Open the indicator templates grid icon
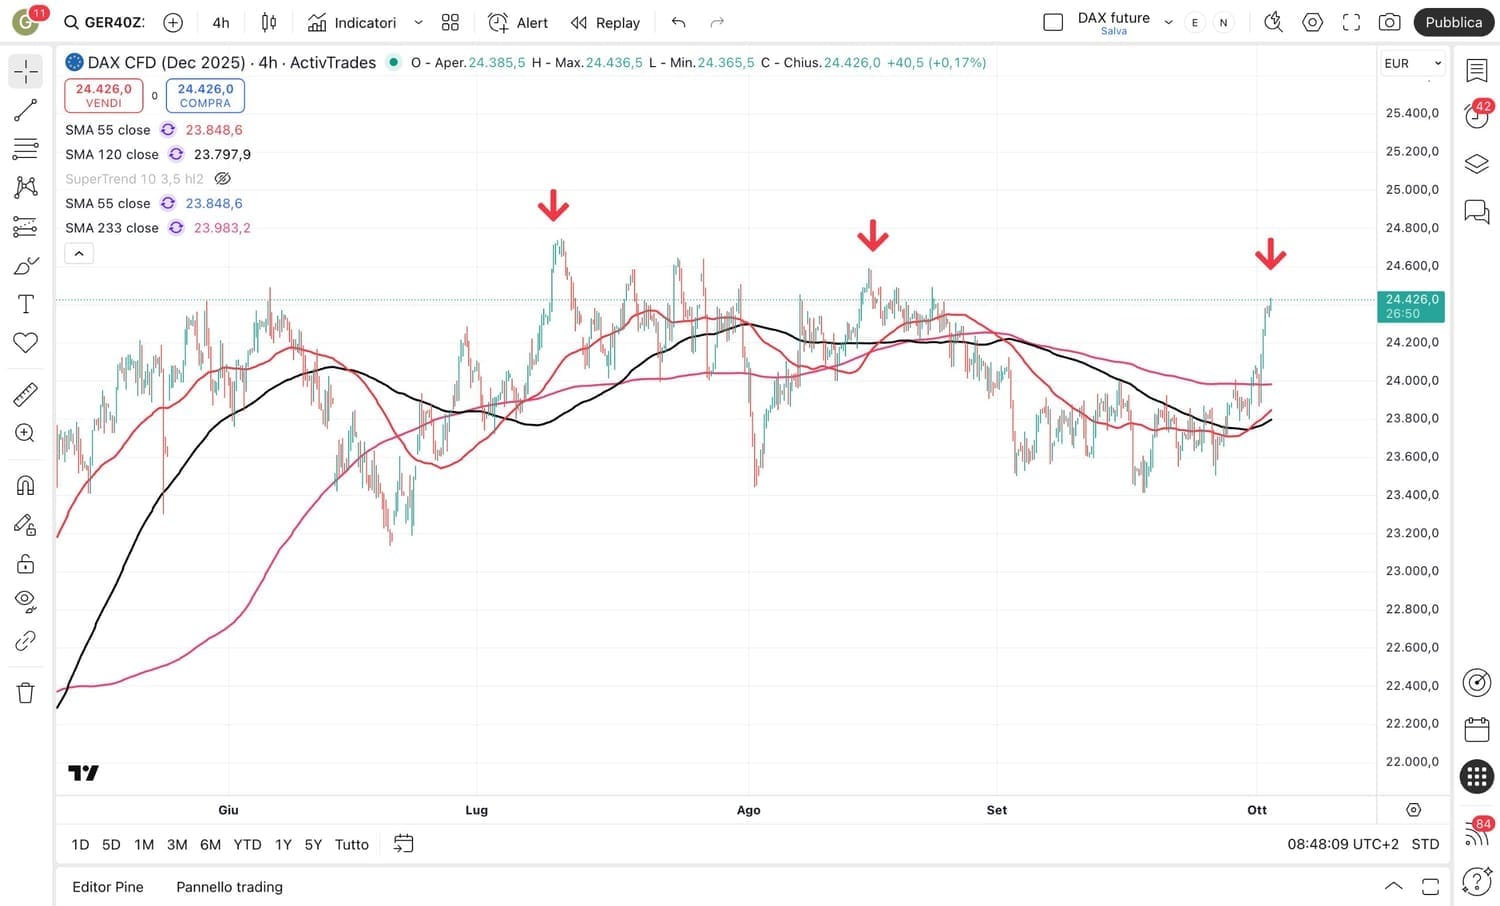 450,22
